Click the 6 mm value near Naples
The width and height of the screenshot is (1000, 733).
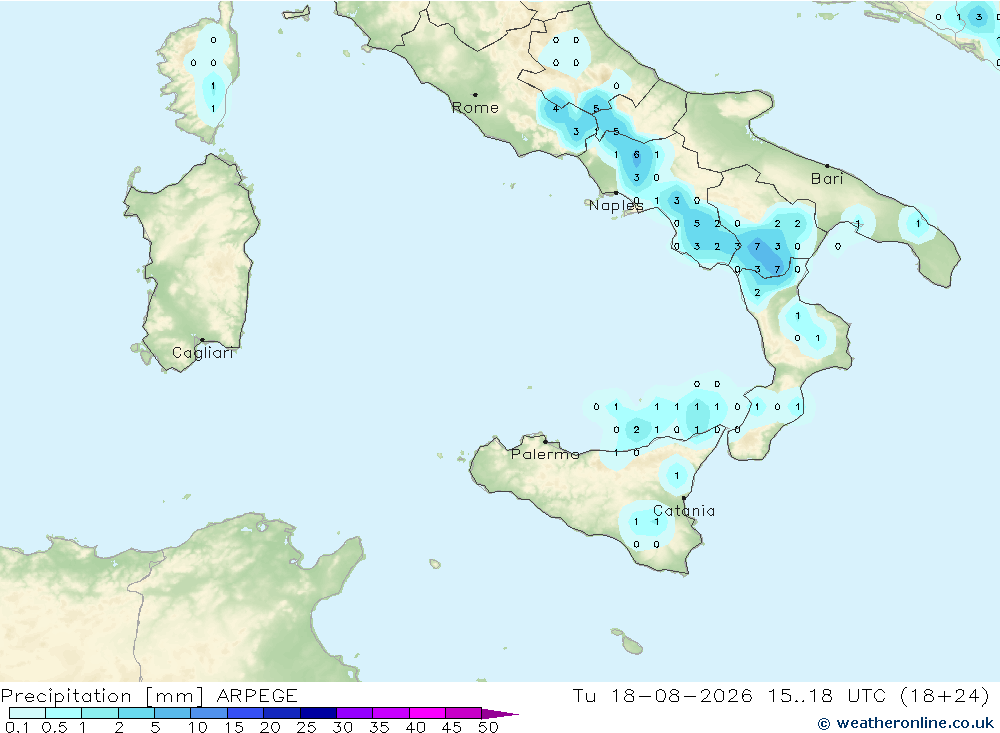point(636,155)
